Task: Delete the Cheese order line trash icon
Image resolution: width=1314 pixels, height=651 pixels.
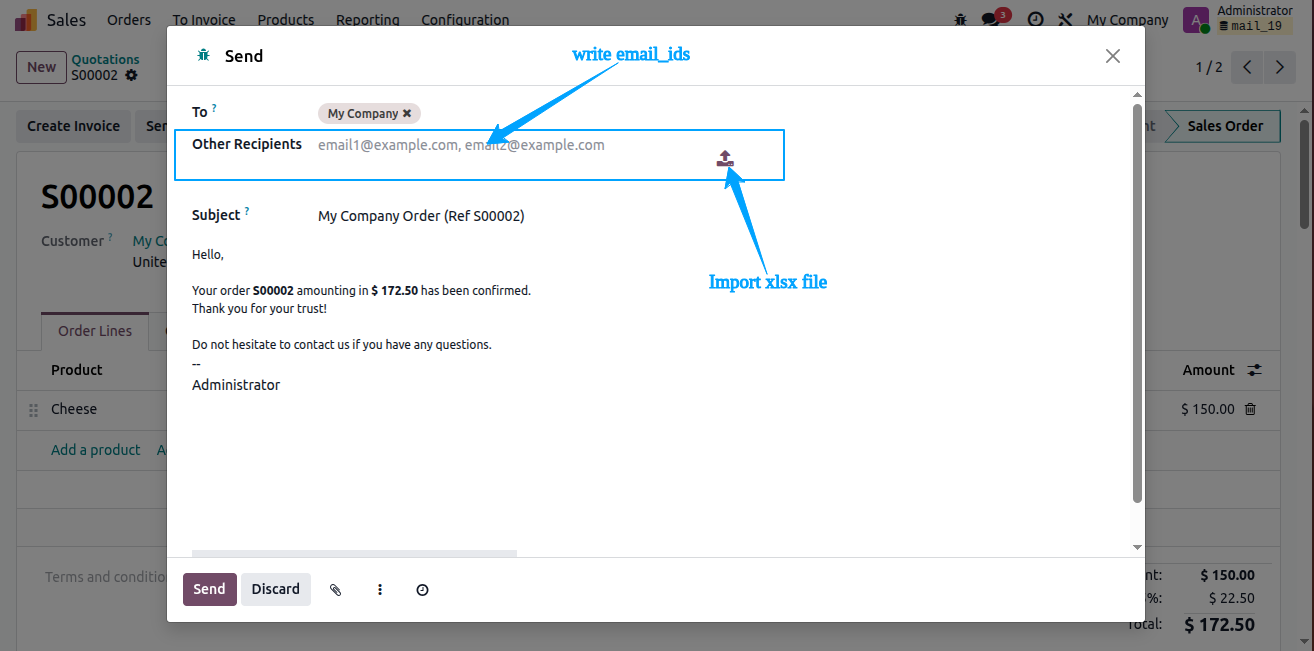Action: click(x=1250, y=409)
